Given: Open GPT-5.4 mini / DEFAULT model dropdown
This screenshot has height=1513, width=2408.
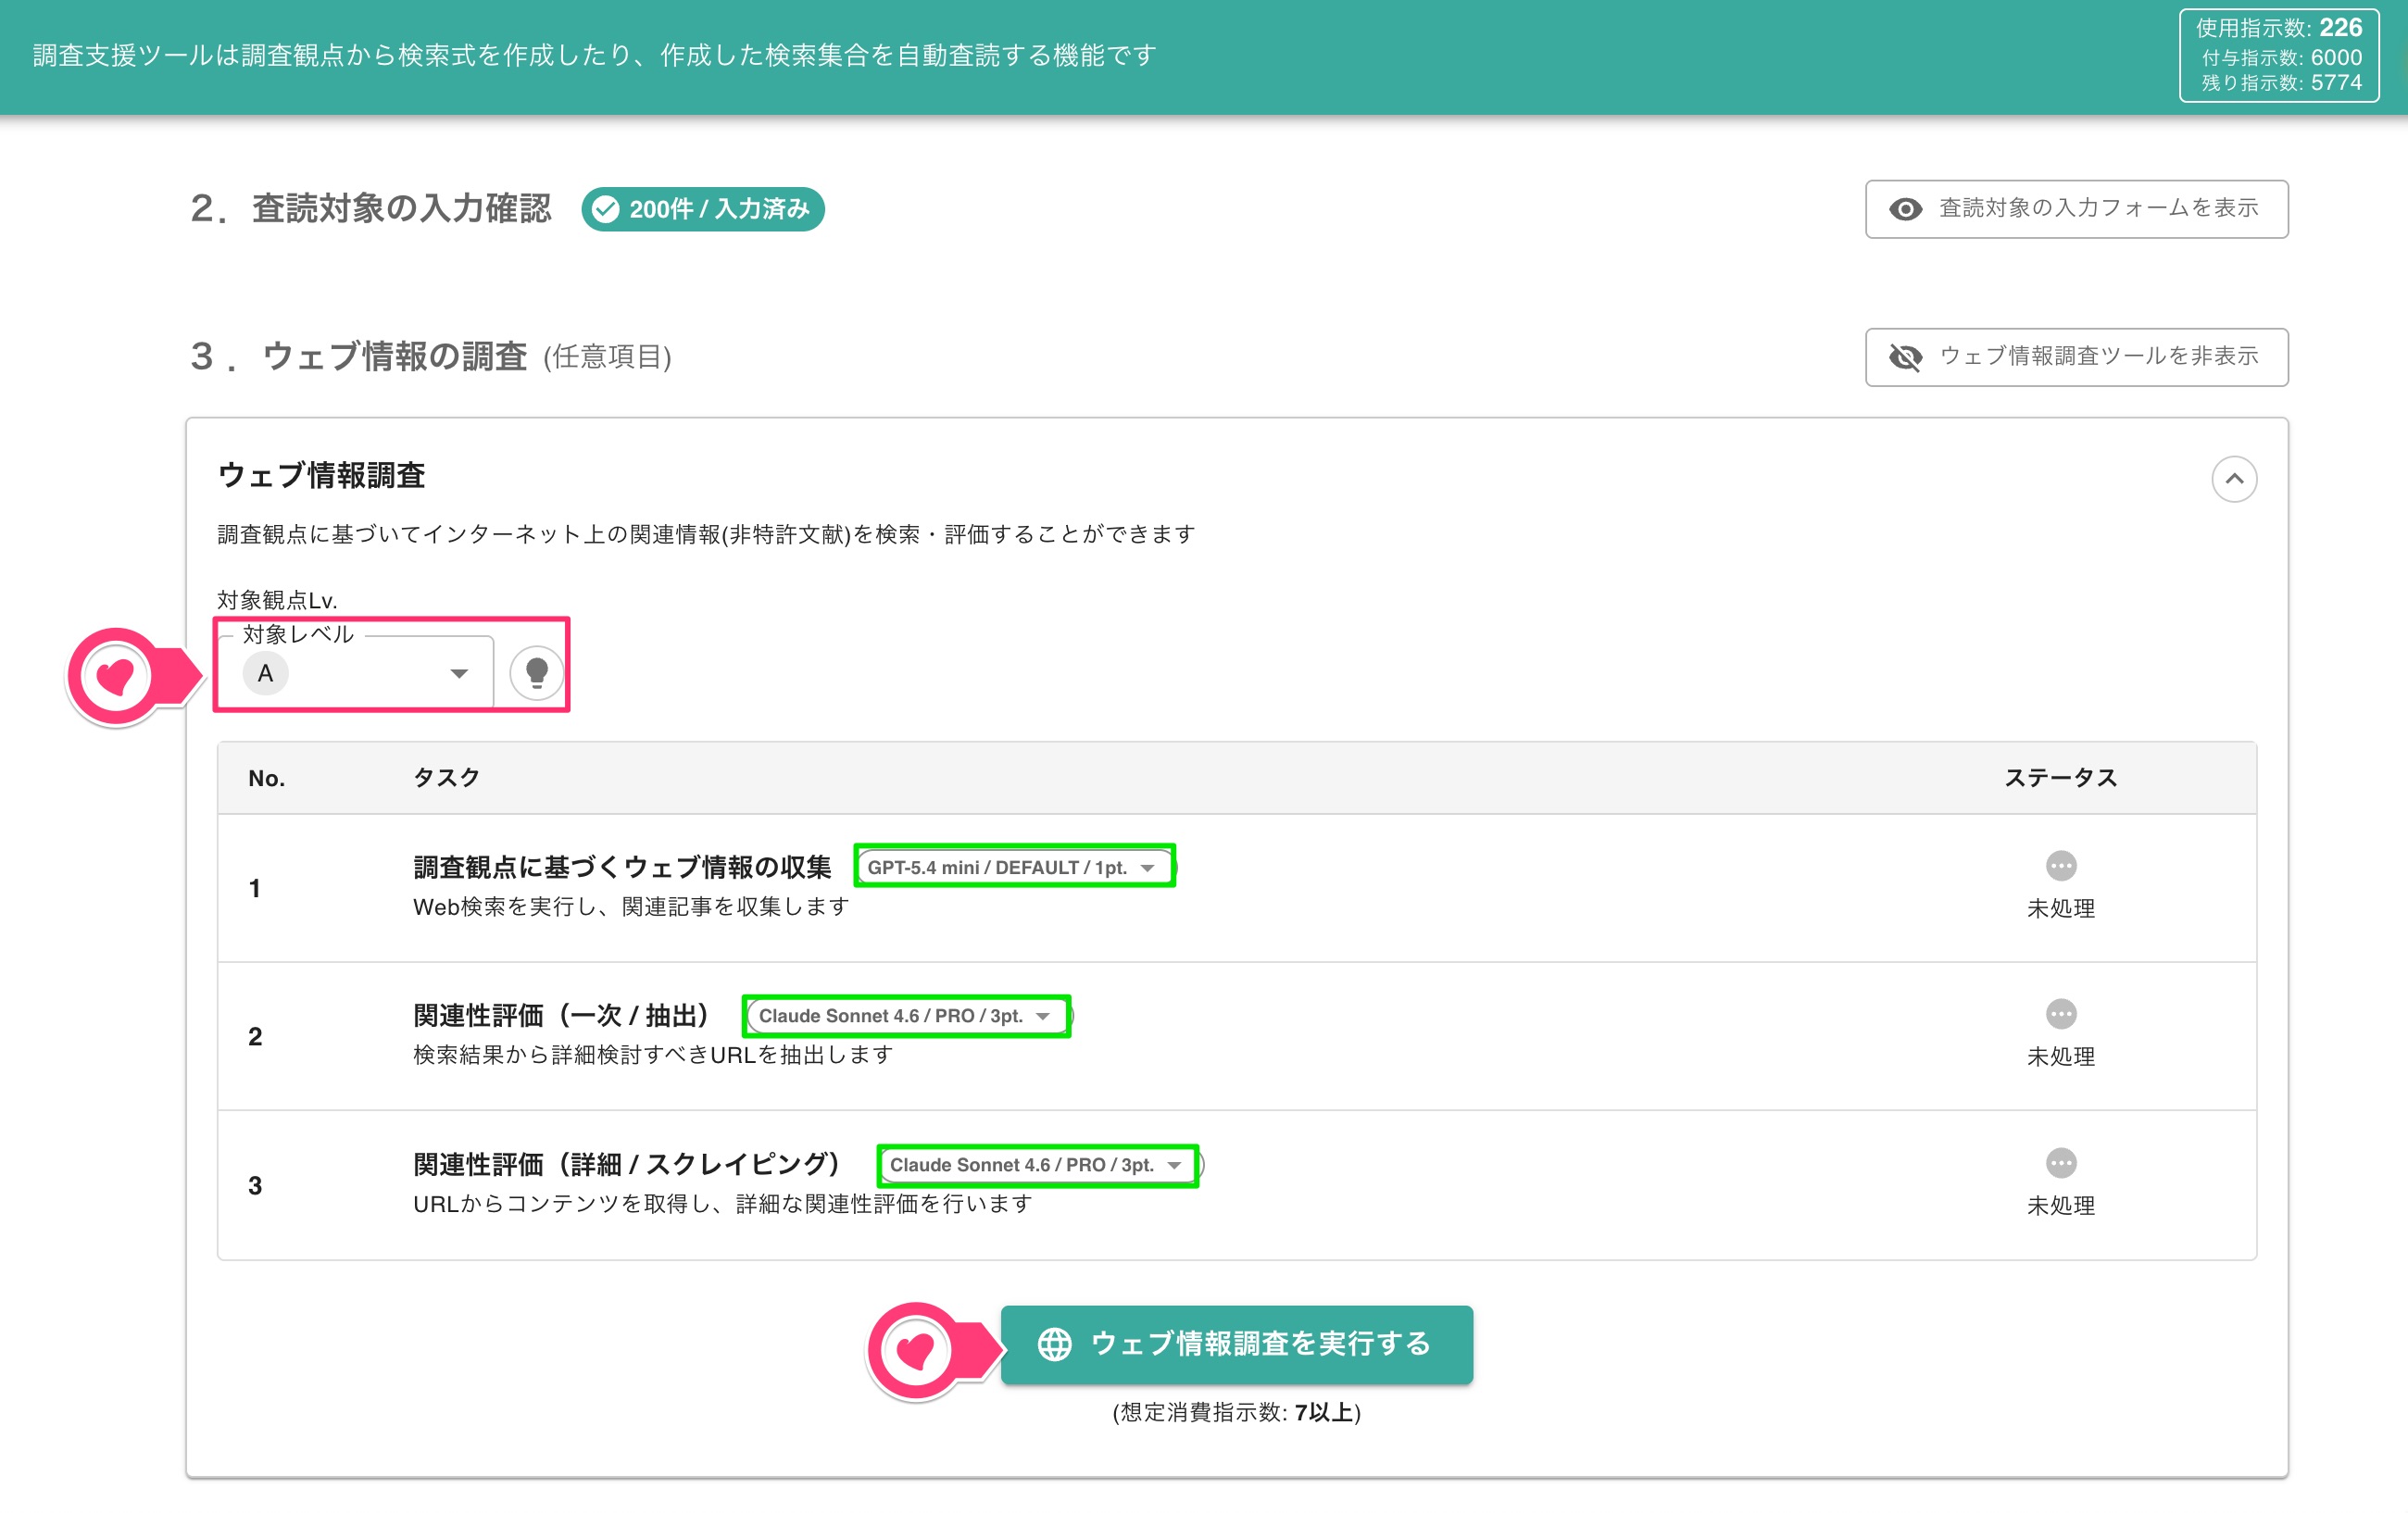Looking at the screenshot, I should (x=1014, y=867).
